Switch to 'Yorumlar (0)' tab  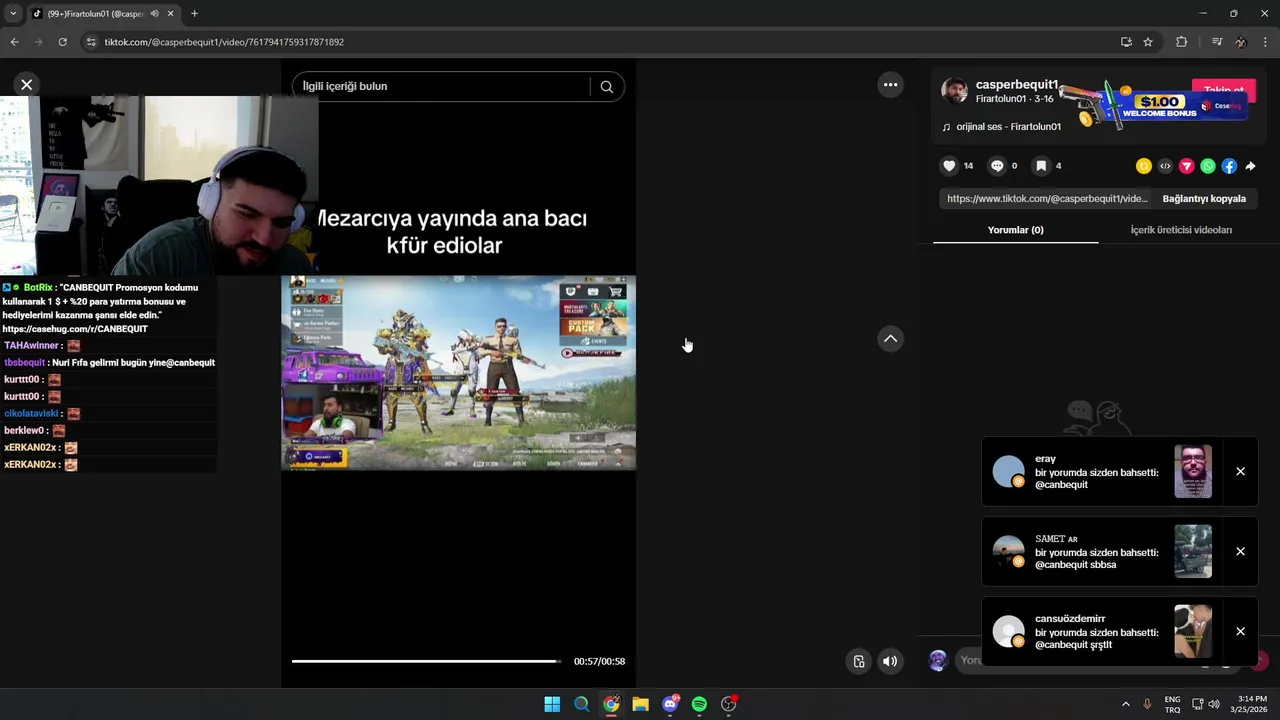1015,230
